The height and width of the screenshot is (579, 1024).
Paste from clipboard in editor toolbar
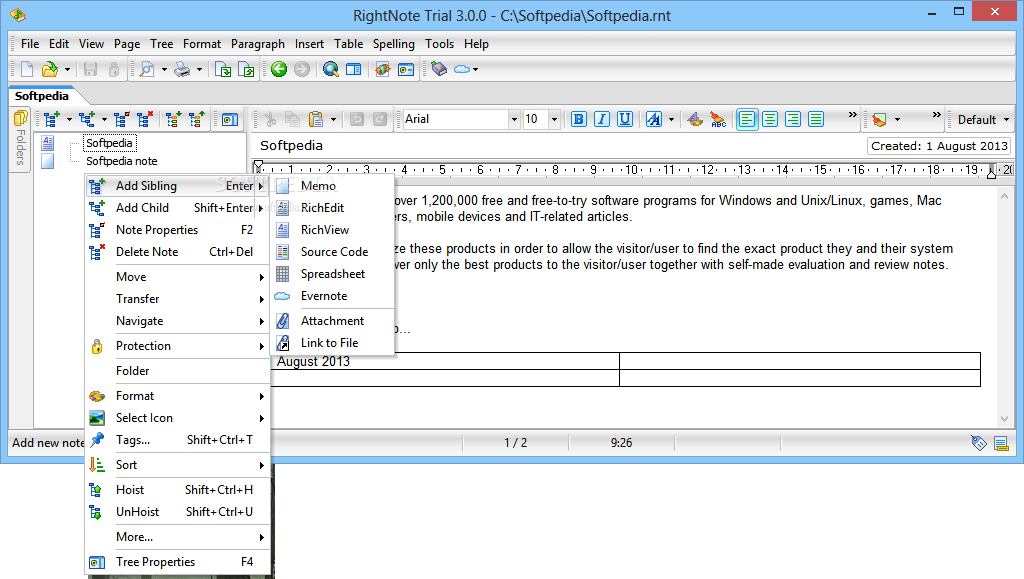(316, 119)
